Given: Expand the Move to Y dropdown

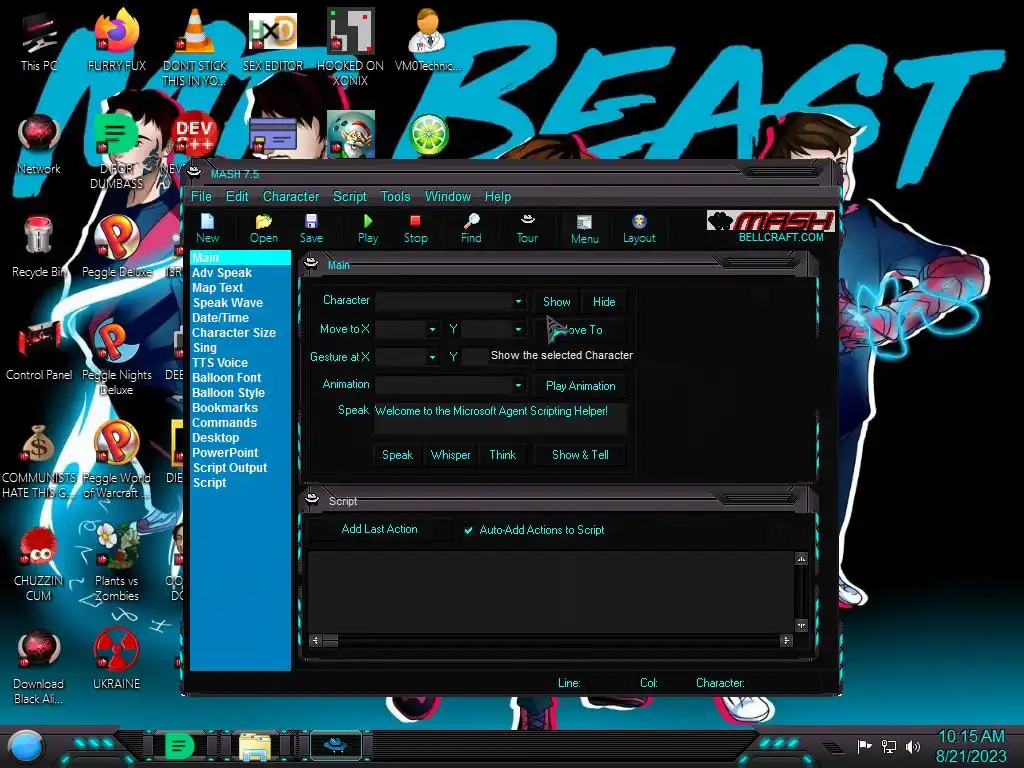Looking at the screenshot, I should click(518, 329).
